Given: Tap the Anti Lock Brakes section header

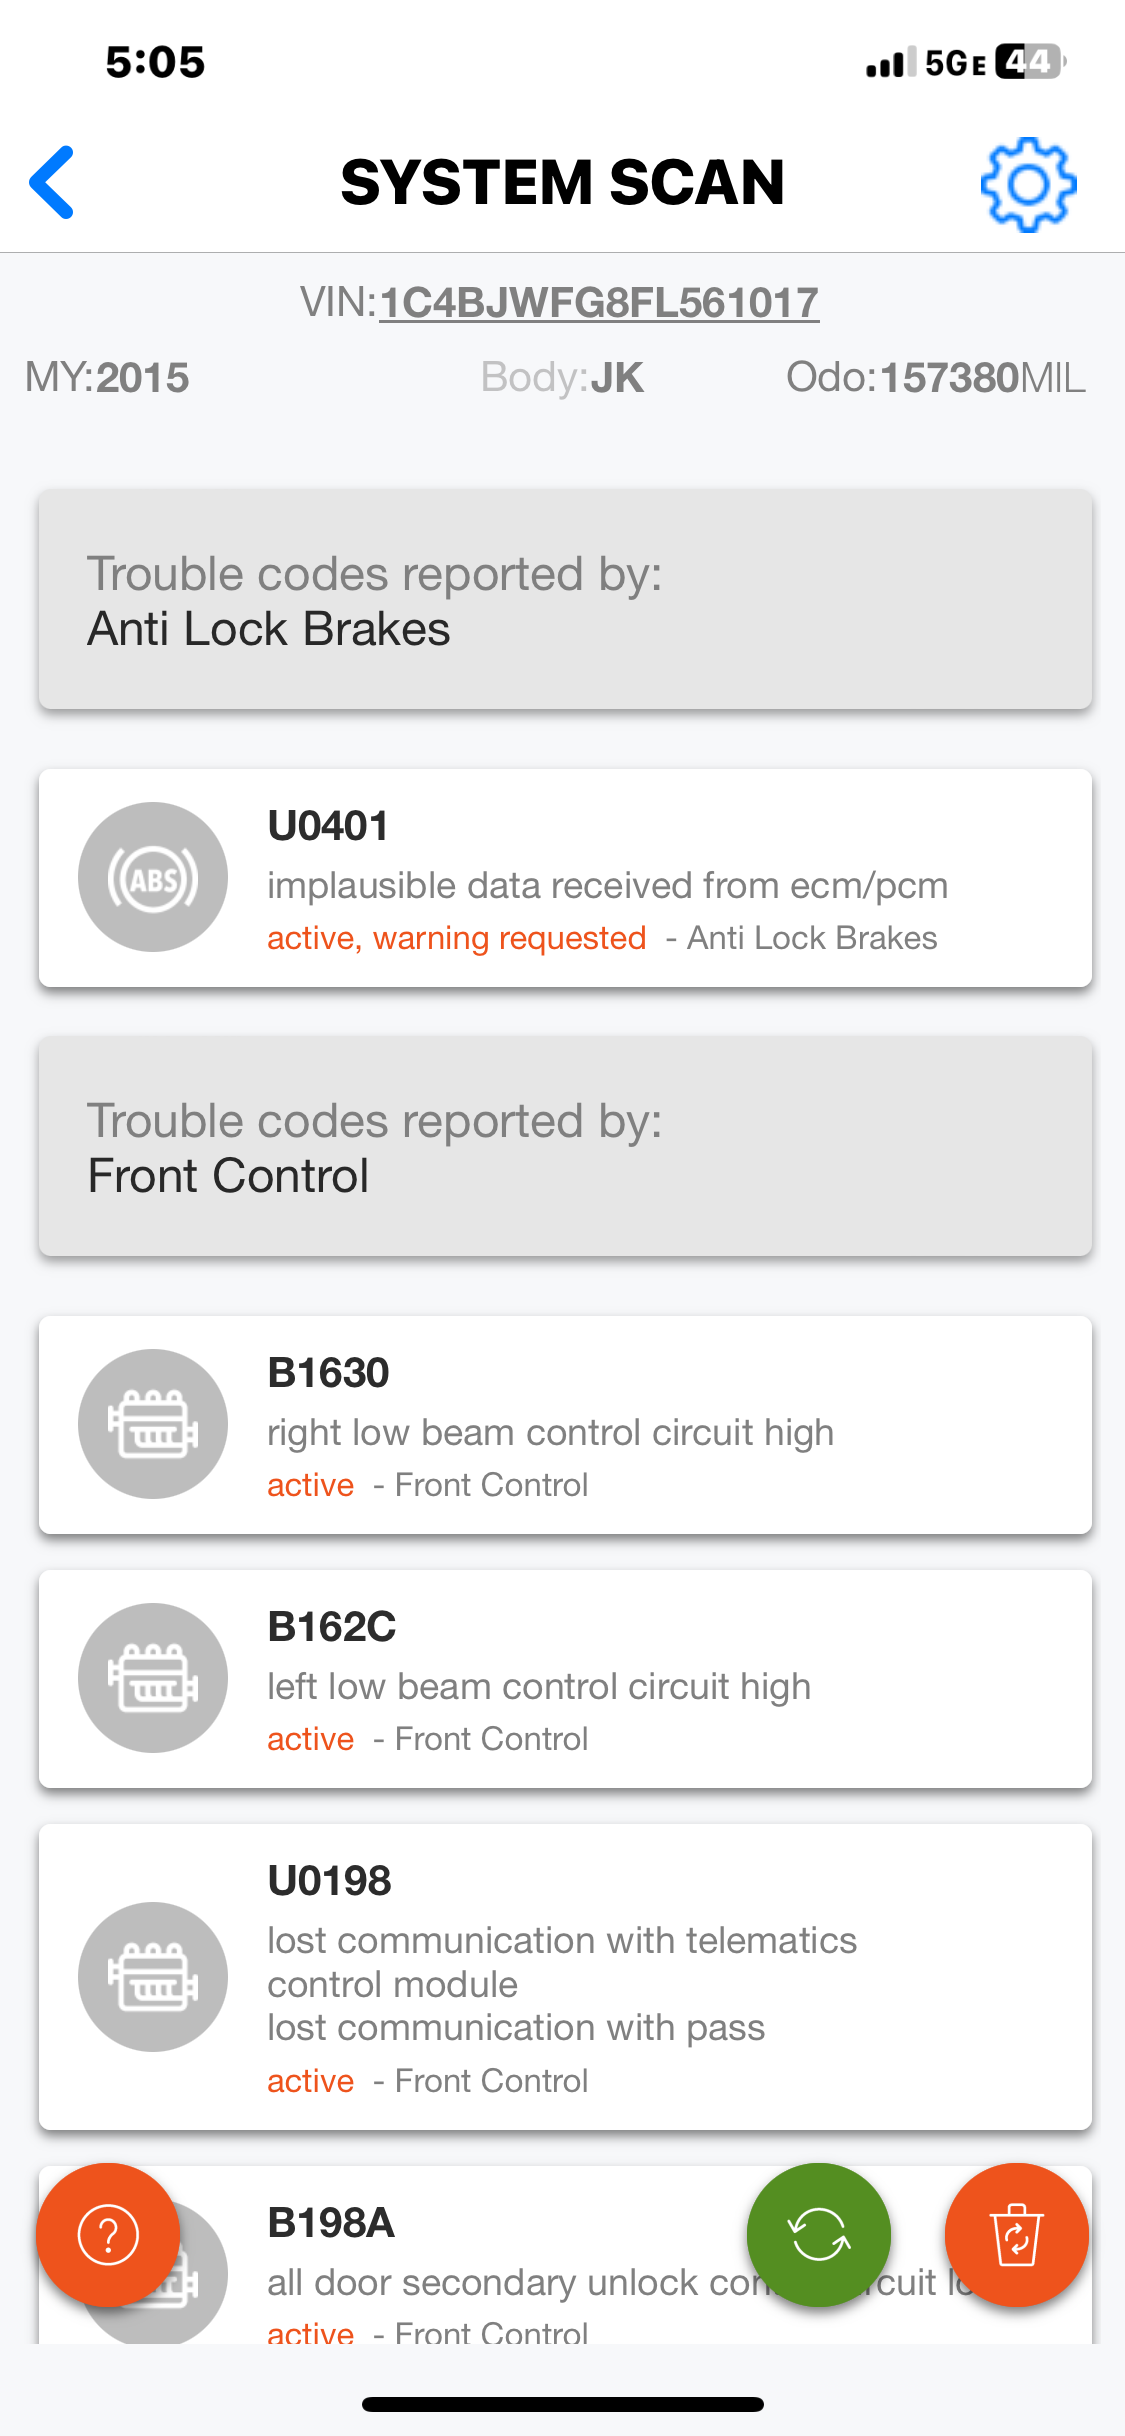Looking at the screenshot, I should (565, 600).
